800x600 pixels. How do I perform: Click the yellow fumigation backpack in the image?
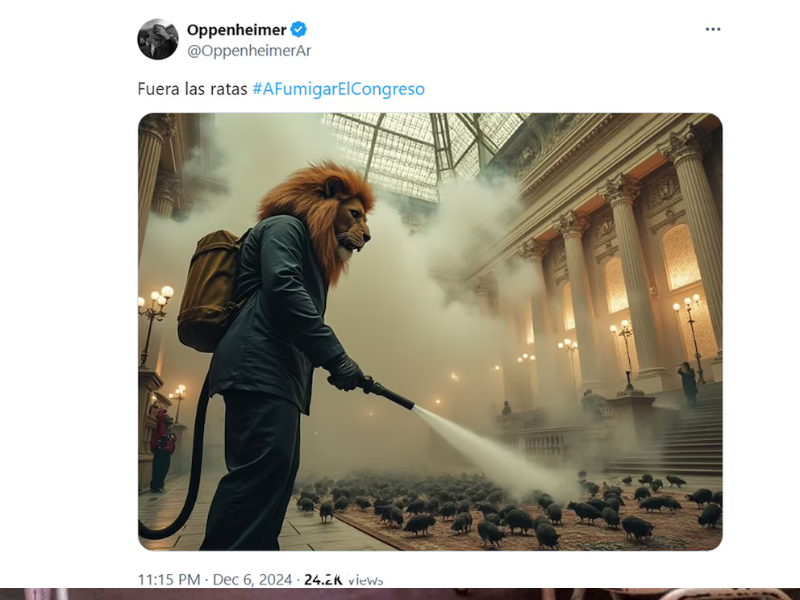pyautogui.click(x=212, y=291)
